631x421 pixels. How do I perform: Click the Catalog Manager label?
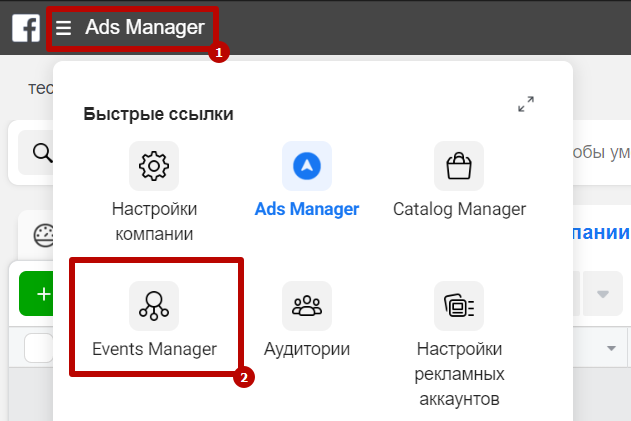pyautogui.click(x=459, y=209)
